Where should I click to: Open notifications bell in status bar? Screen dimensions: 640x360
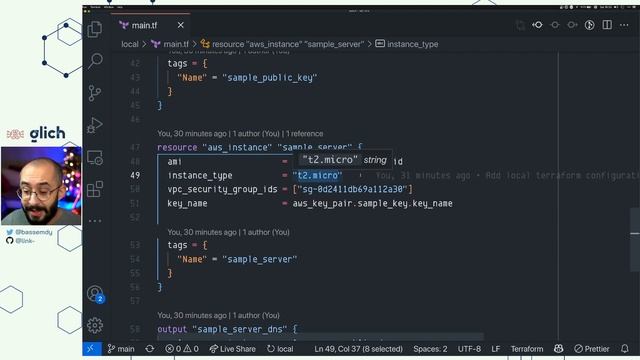(x=624, y=349)
